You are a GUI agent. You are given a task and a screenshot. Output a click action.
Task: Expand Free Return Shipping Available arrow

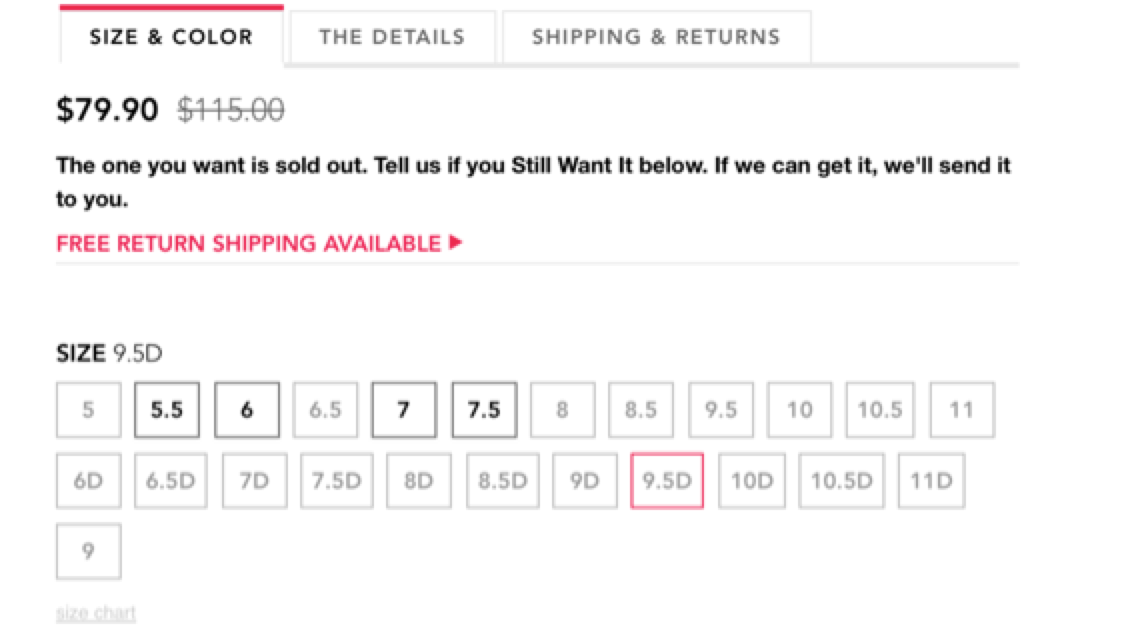pos(457,242)
